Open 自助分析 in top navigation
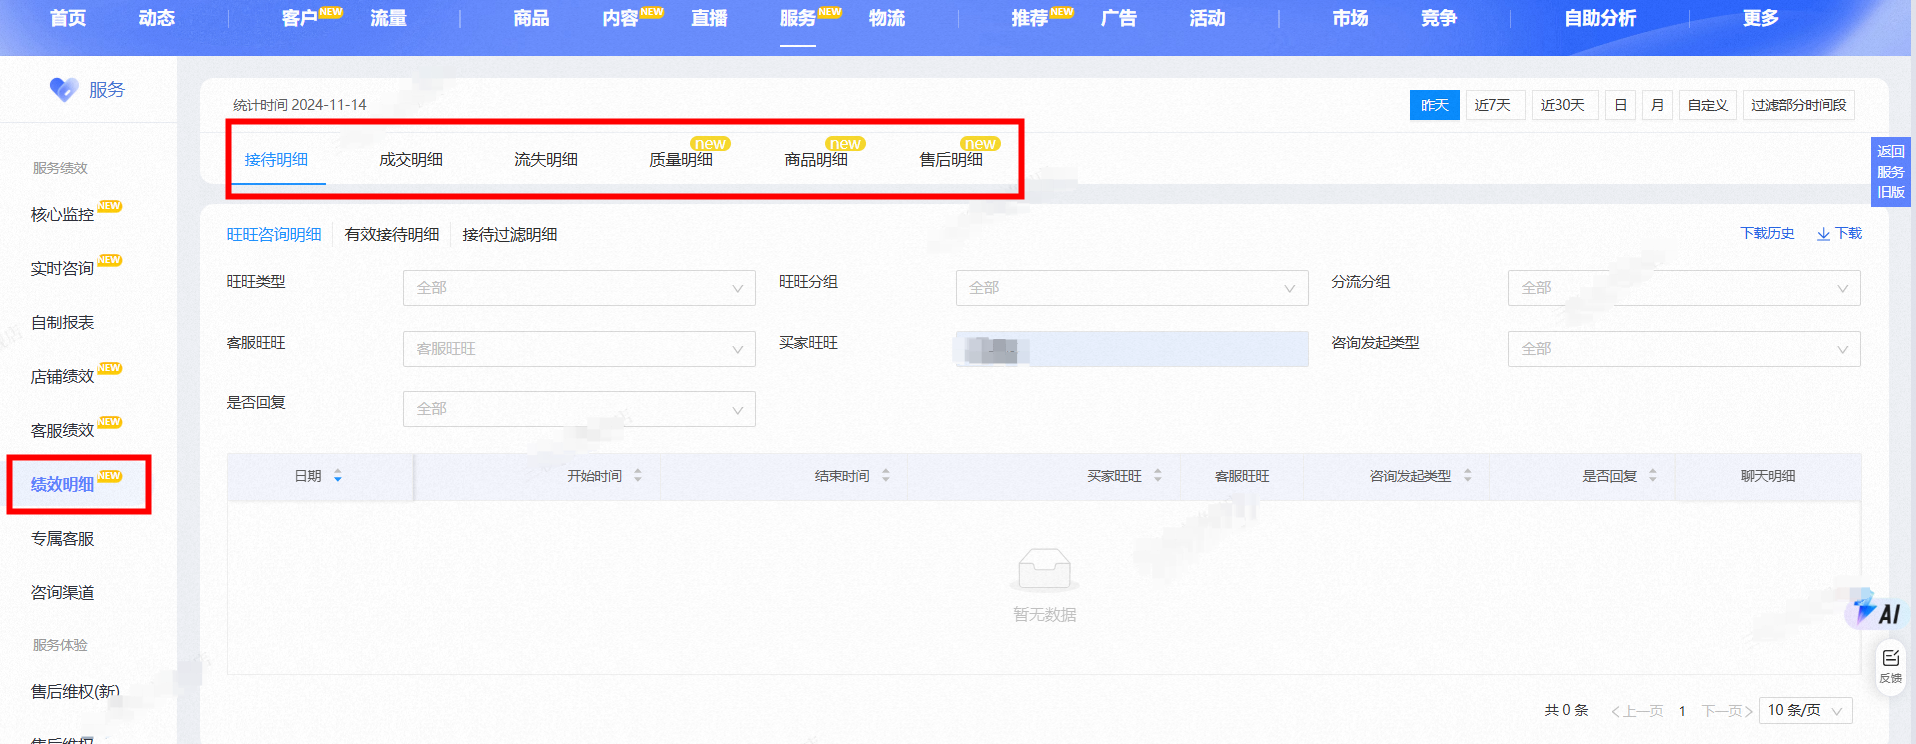1916x744 pixels. point(1600,18)
